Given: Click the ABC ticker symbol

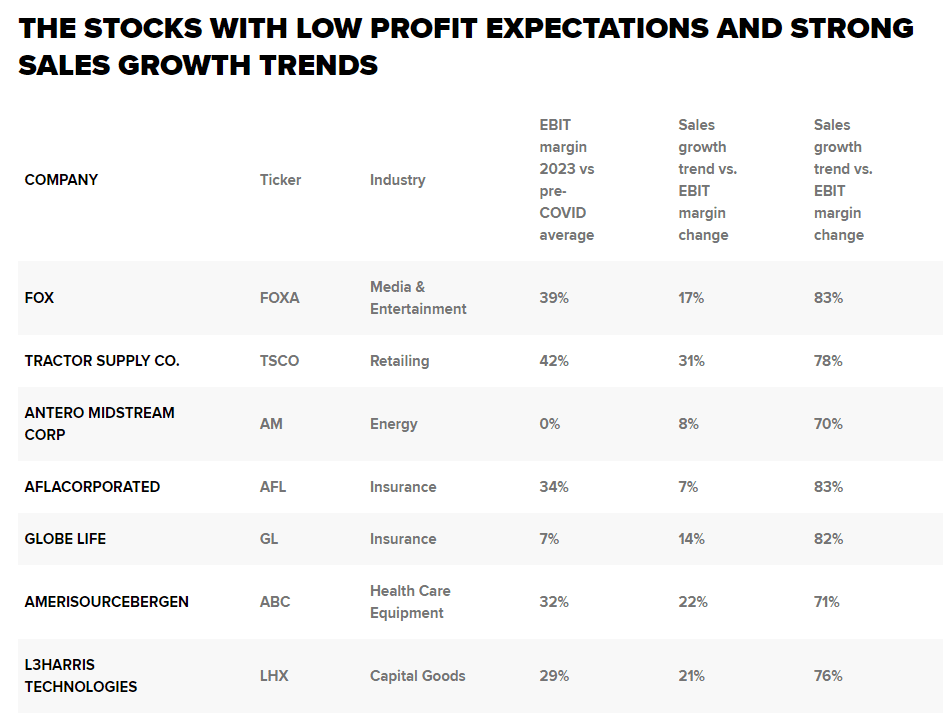Looking at the screenshot, I should point(275,602).
